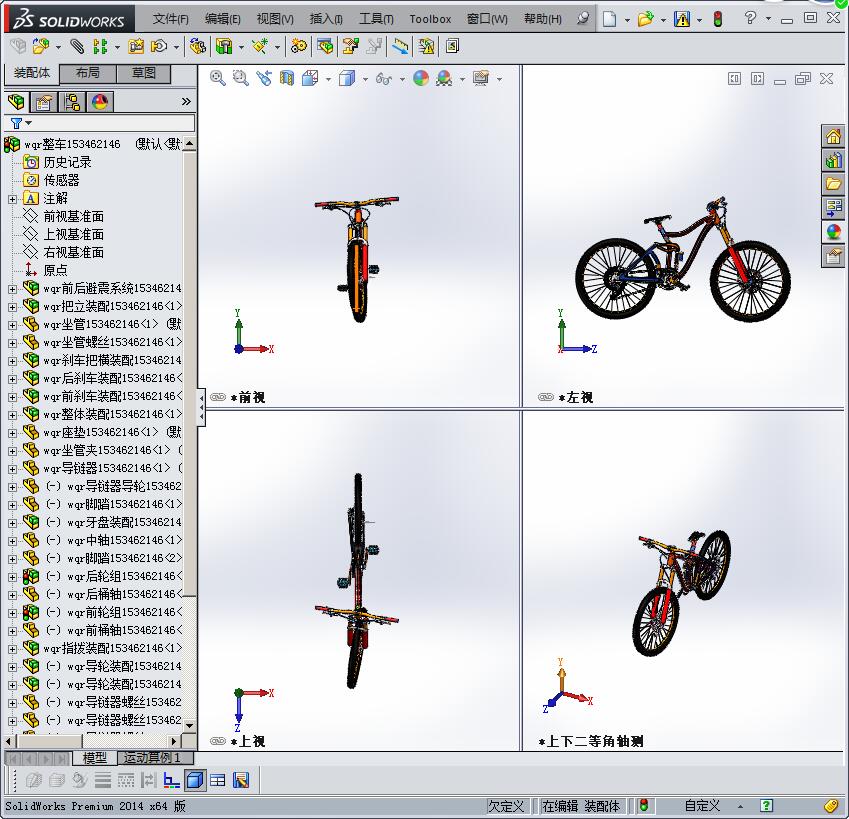Switch to the 草图 tab
Image resolution: width=849 pixels, height=819 pixels.
[x=143, y=73]
